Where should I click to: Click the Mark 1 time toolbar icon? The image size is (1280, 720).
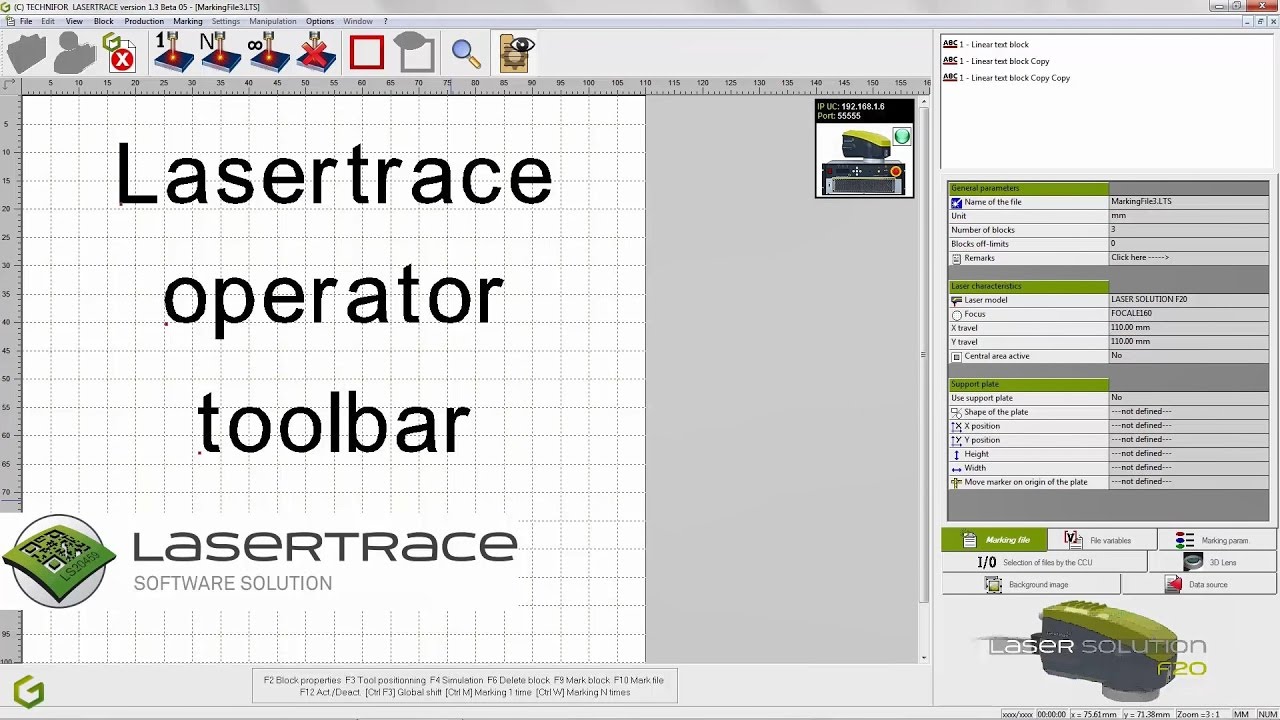[x=173, y=53]
